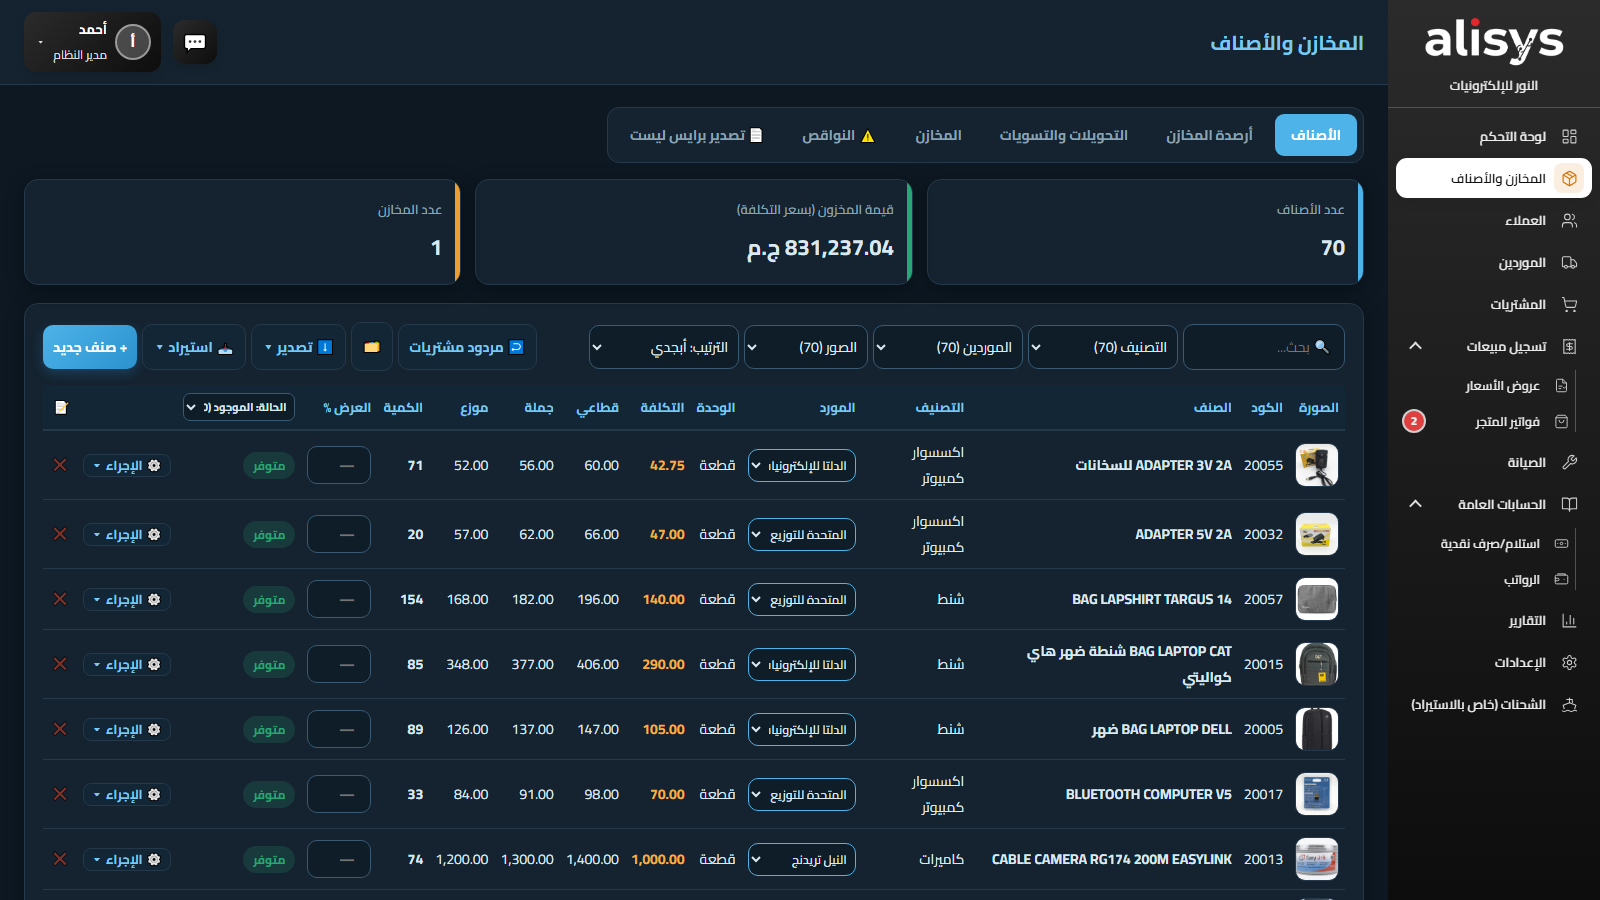Delete CABLE CAMERA RG174 row with X

pyautogui.click(x=60, y=859)
